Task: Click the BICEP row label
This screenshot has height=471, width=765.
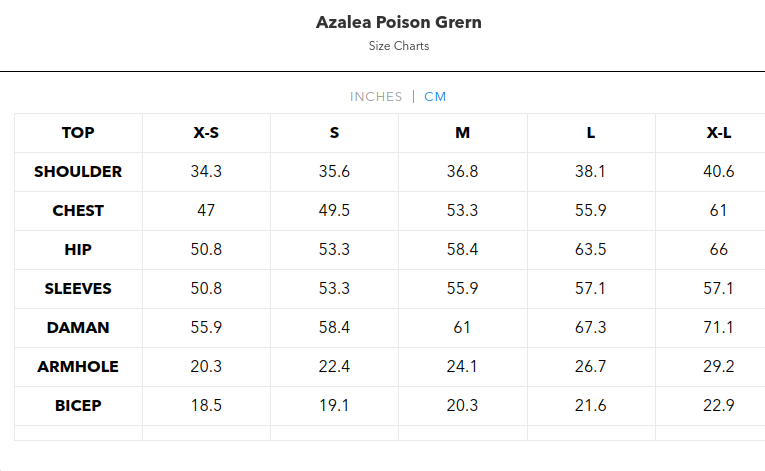Action: pyautogui.click(x=78, y=406)
